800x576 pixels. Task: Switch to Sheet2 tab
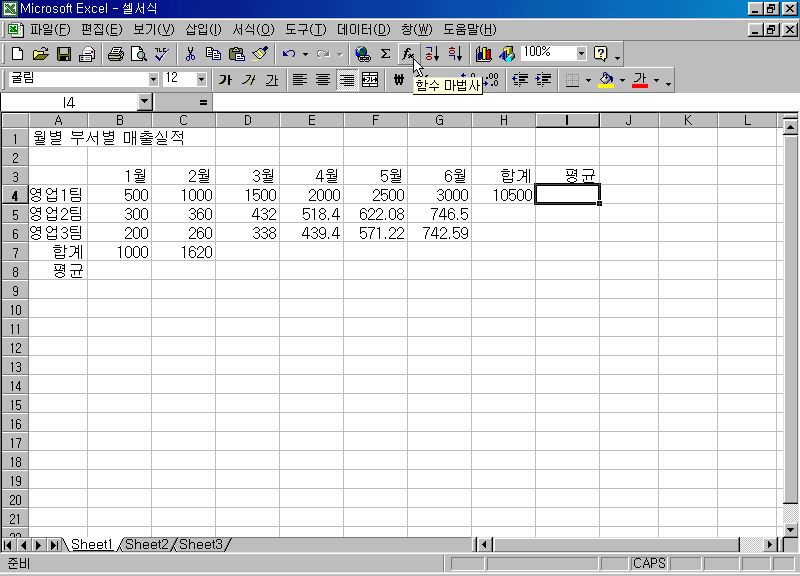tap(147, 544)
